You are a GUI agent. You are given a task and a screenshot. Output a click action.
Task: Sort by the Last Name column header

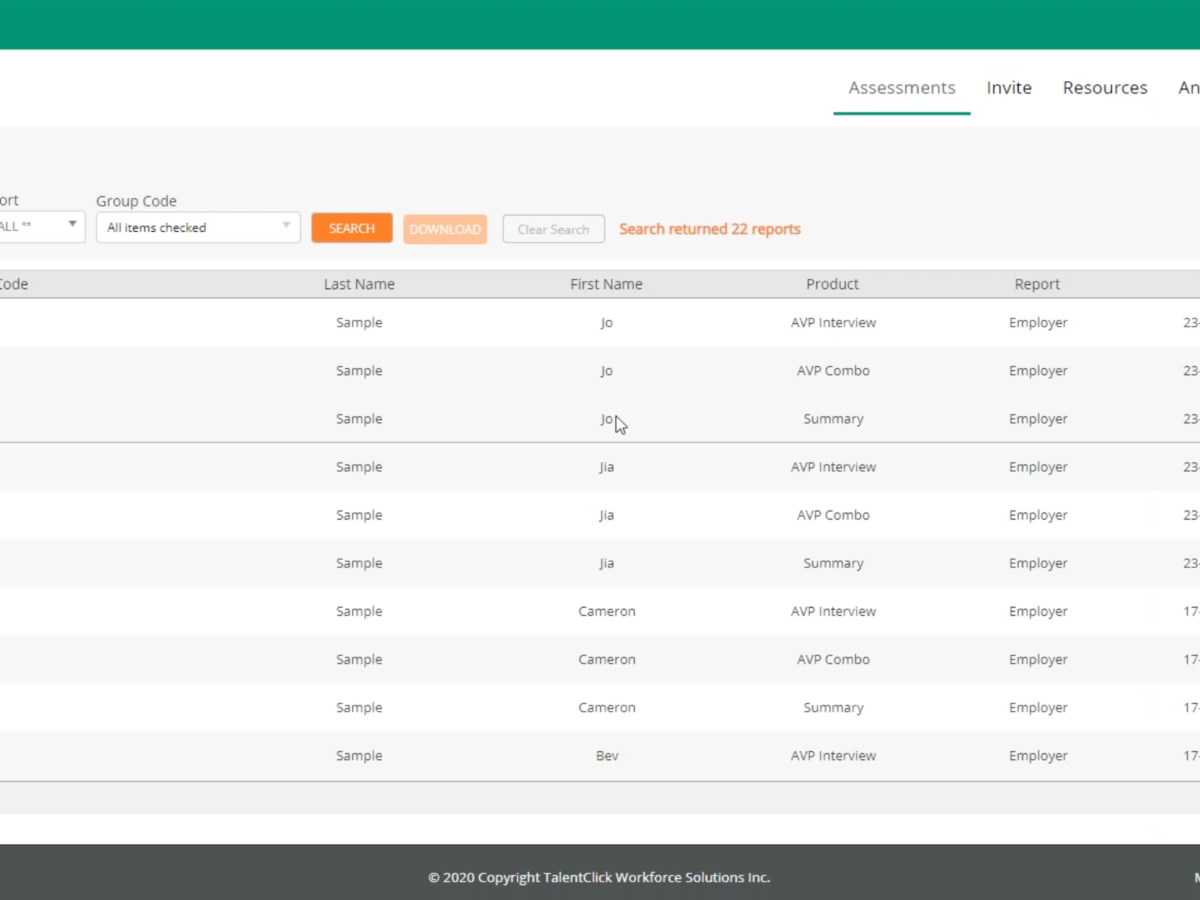pos(359,284)
